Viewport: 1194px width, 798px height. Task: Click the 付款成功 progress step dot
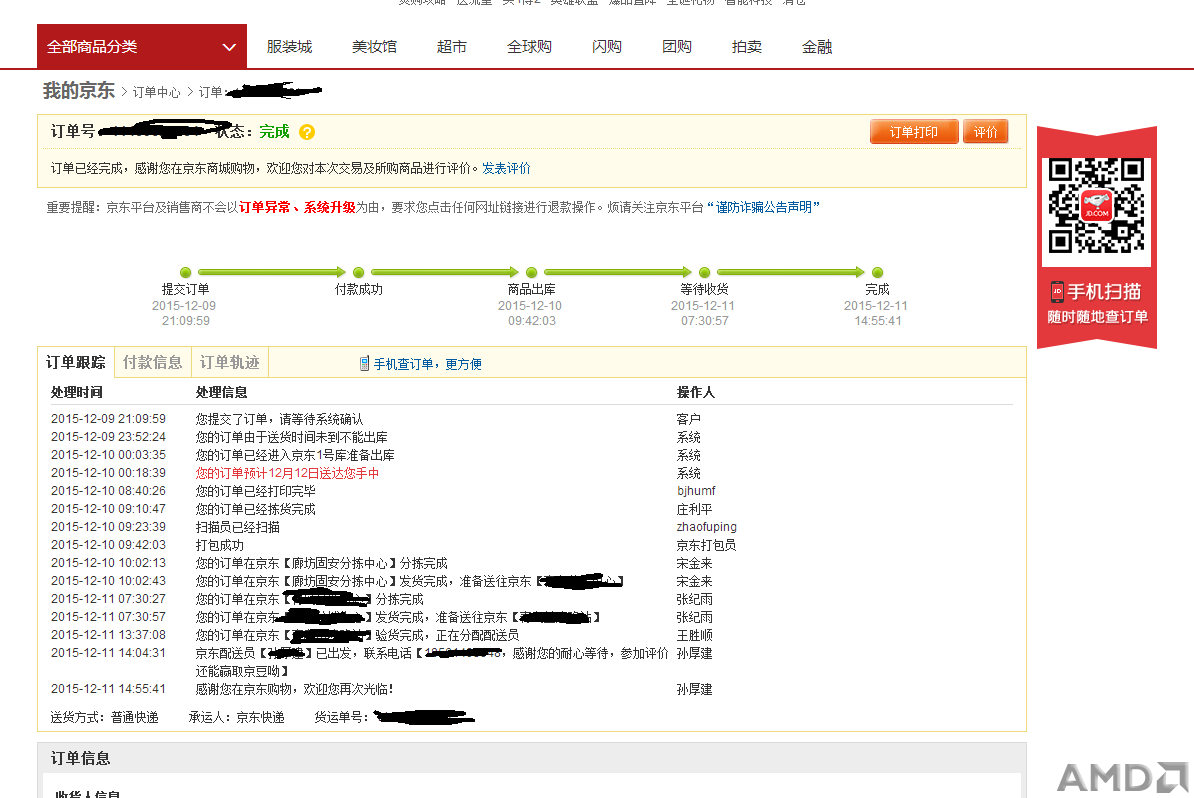[x=359, y=273]
